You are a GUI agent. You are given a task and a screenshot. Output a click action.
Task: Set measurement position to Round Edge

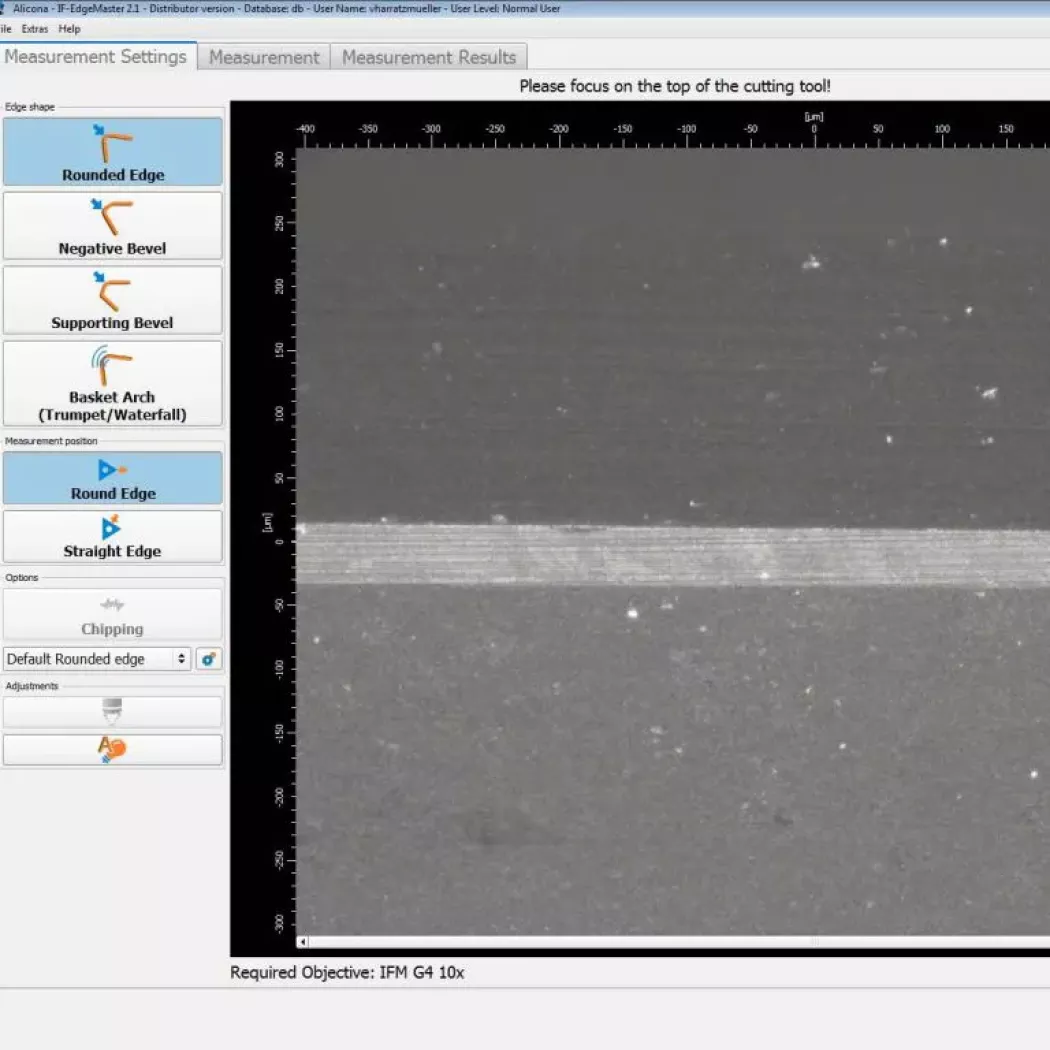pyautogui.click(x=112, y=478)
